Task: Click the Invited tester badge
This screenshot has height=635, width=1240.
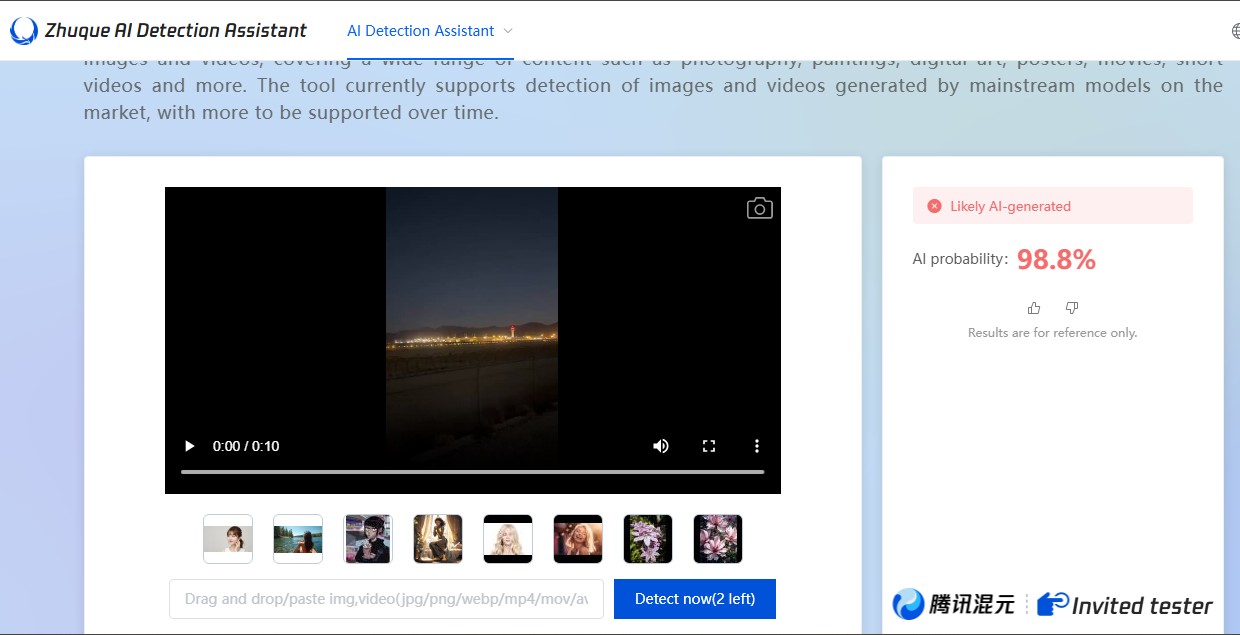Action: coord(1125,604)
